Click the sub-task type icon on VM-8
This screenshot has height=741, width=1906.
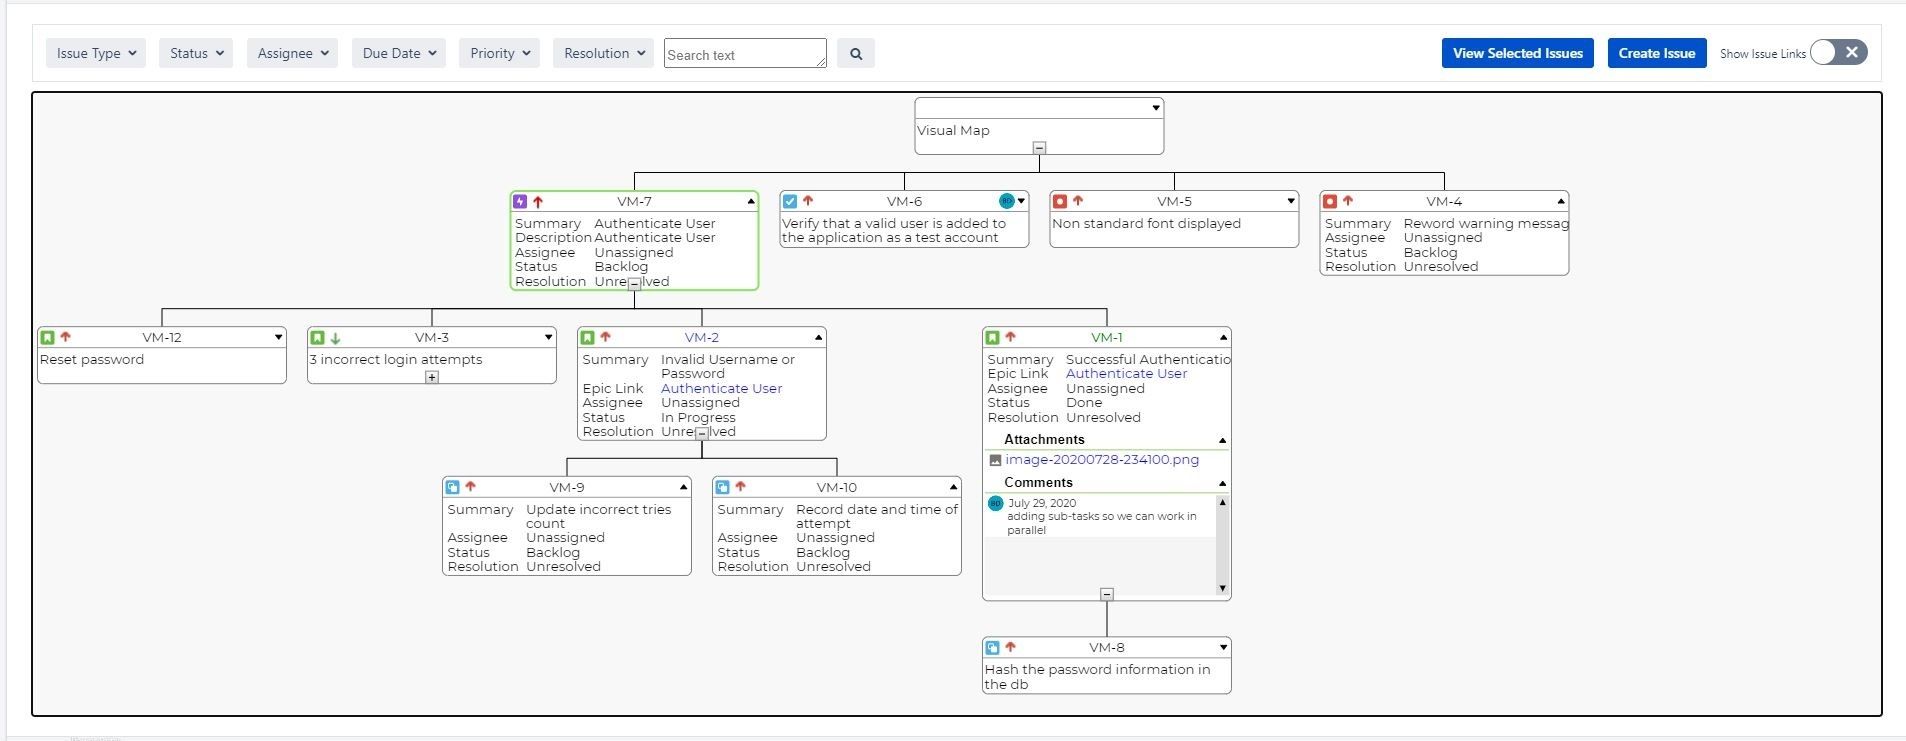pos(992,648)
